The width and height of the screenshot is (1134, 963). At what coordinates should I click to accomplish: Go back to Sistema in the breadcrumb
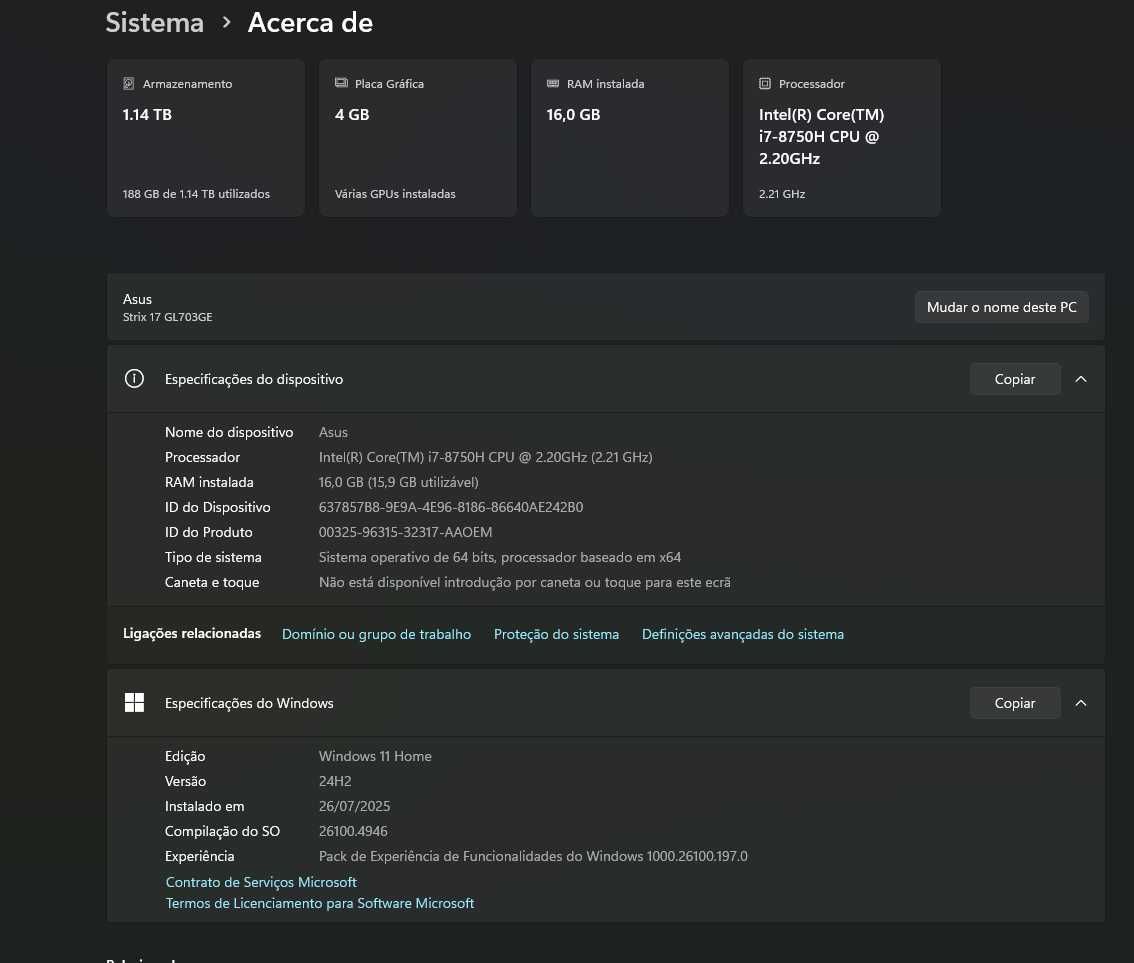(155, 23)
